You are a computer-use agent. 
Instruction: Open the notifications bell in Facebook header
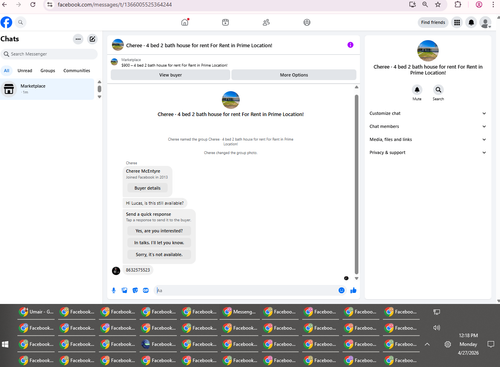tap(471, 22)
